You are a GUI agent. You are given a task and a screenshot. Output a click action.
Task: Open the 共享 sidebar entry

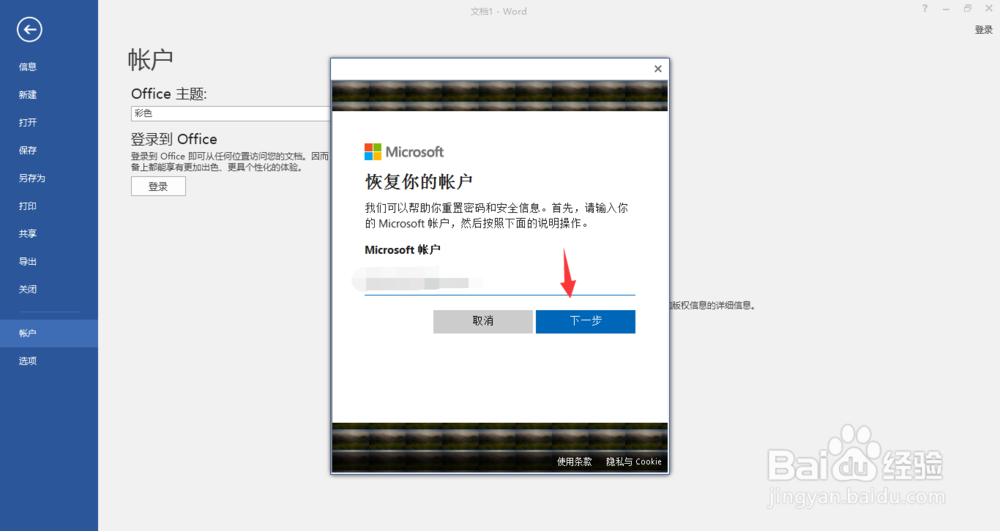coord(27,233)
